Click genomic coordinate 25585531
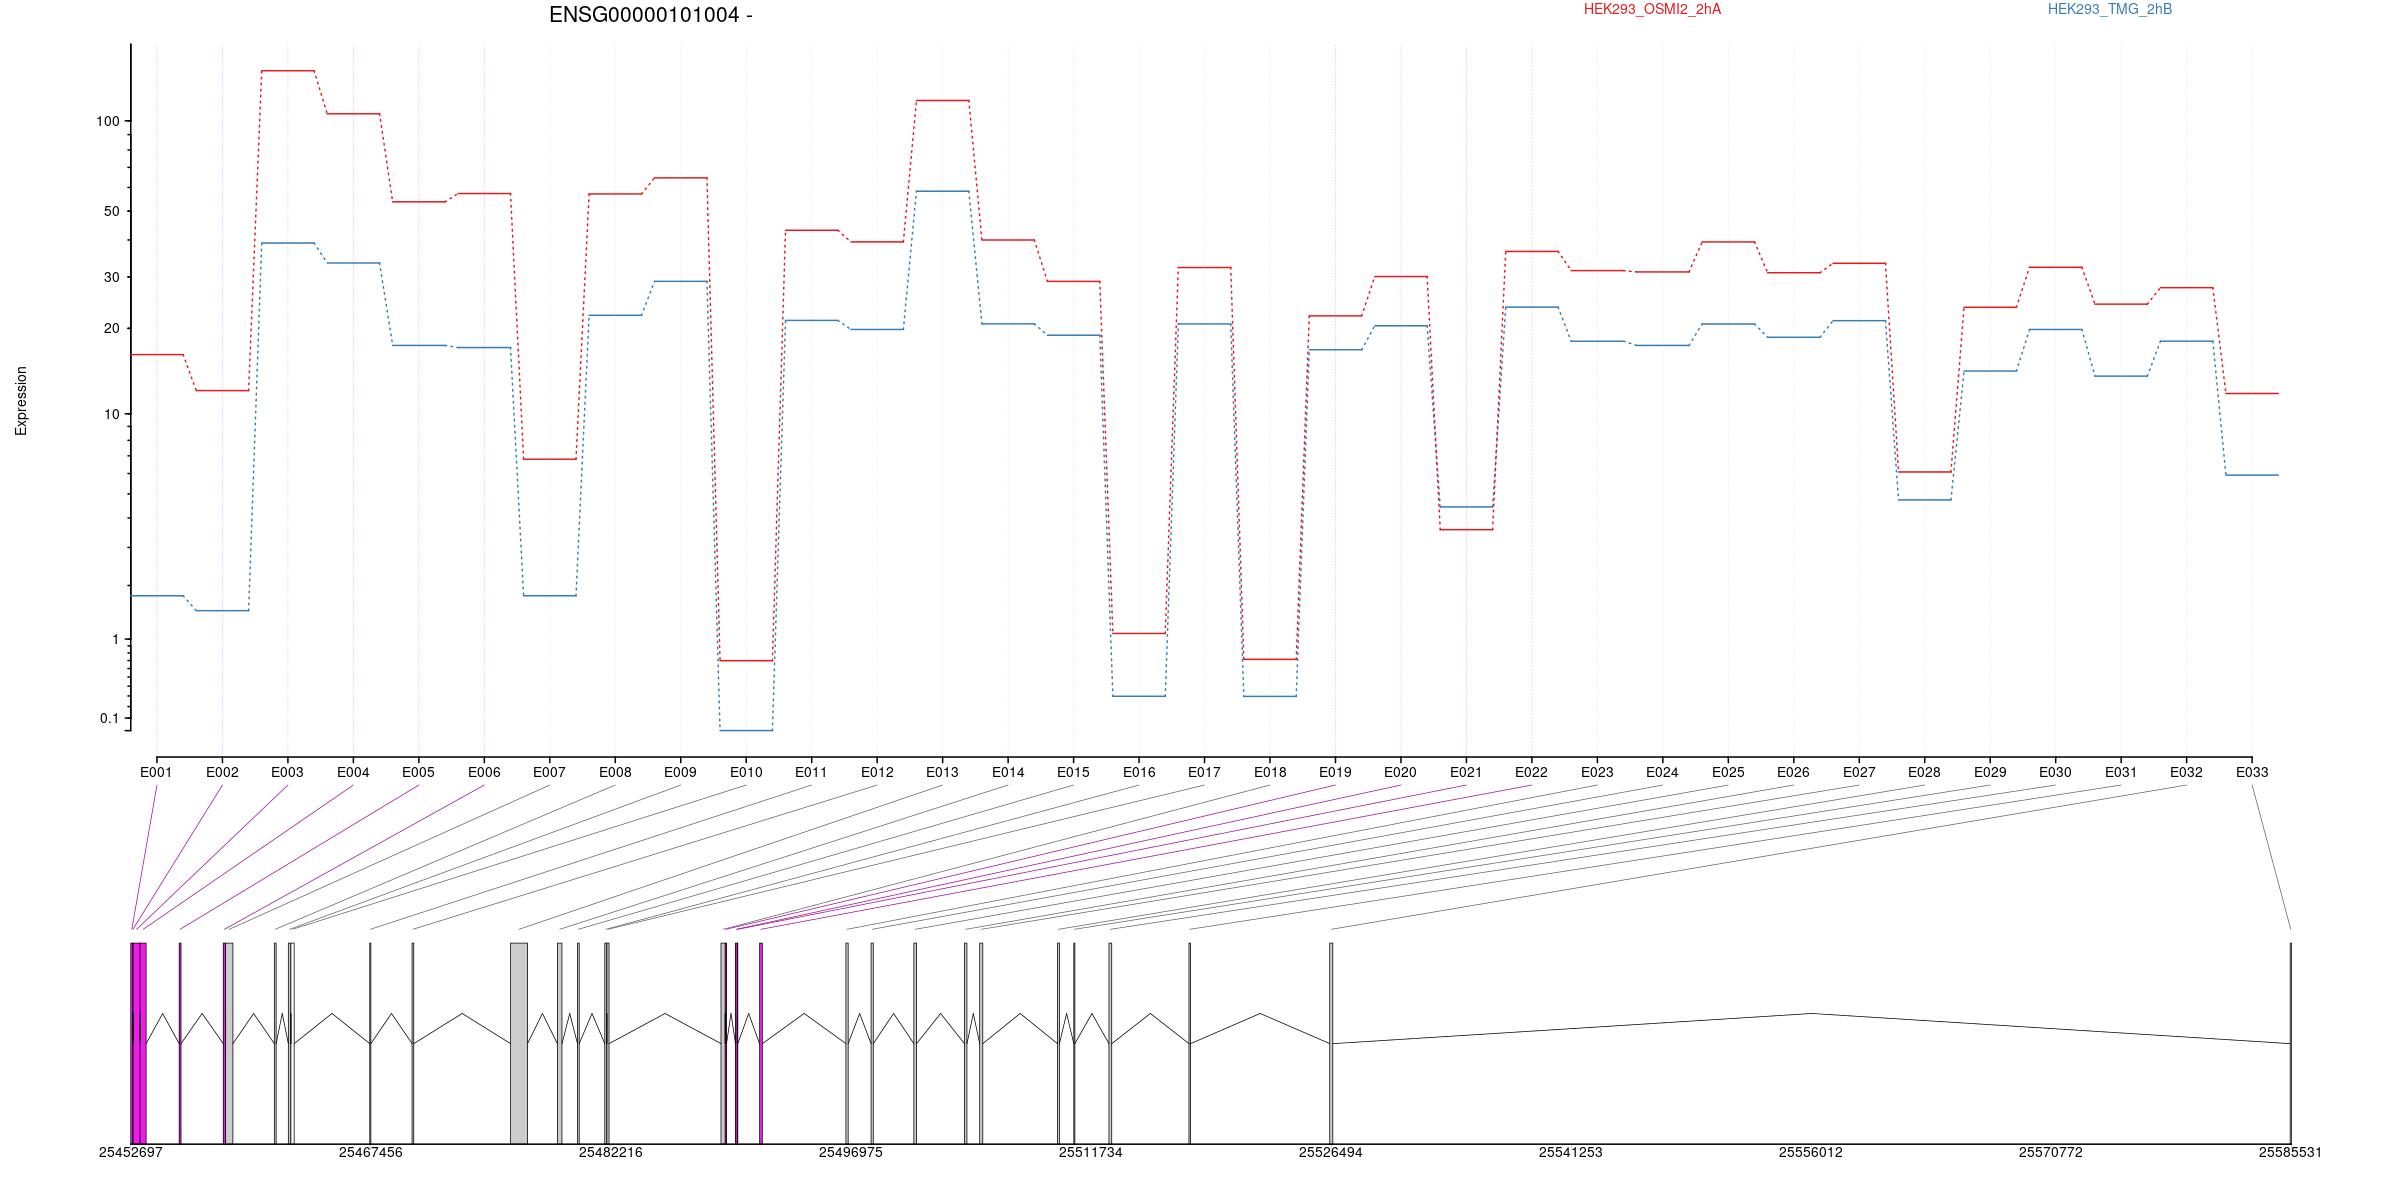Viewport: 2400px width, 1200px height. [2290, 1152]
